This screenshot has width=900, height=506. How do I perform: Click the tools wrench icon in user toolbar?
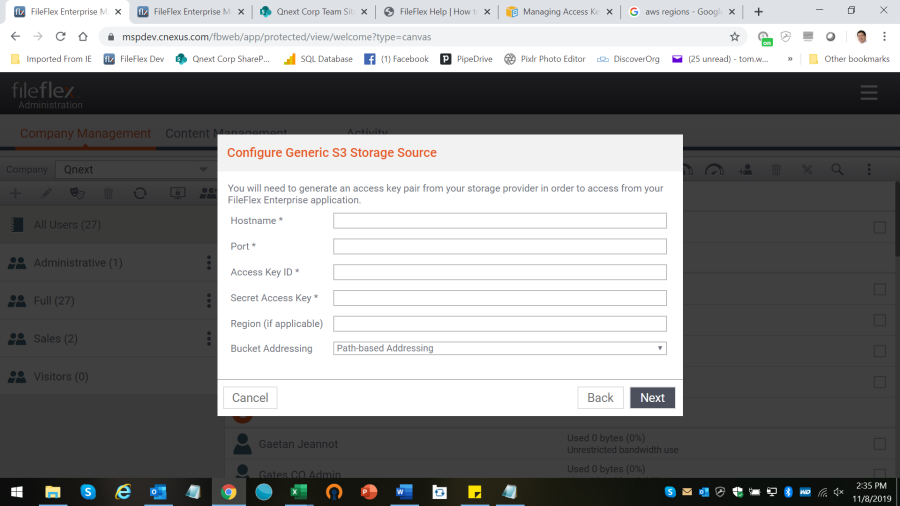pos(807,170)
